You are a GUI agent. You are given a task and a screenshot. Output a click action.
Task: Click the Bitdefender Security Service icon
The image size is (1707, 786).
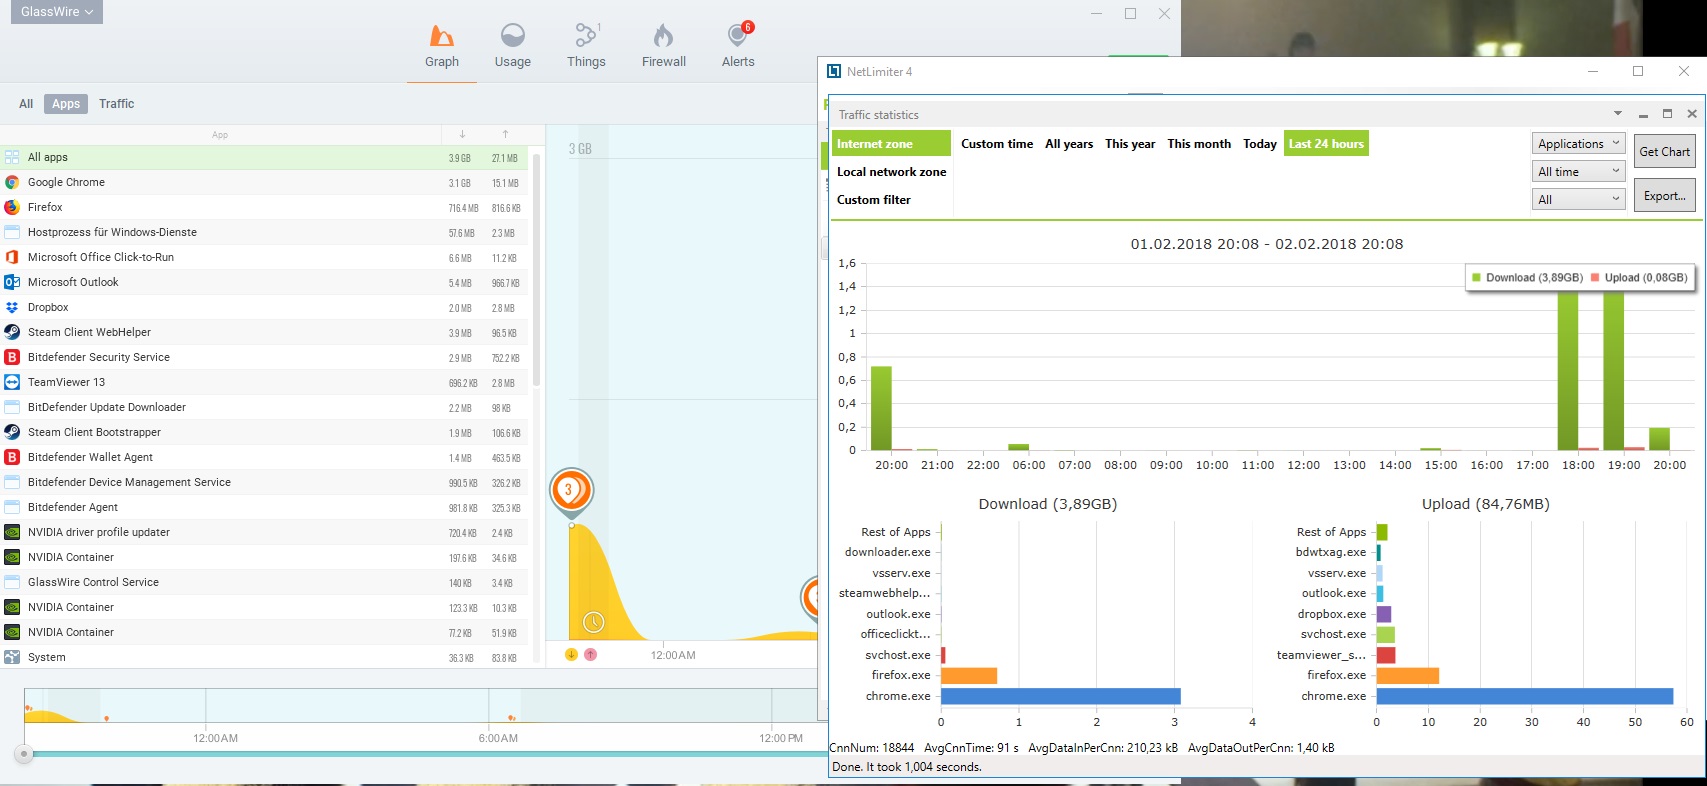tap(12, 357)
